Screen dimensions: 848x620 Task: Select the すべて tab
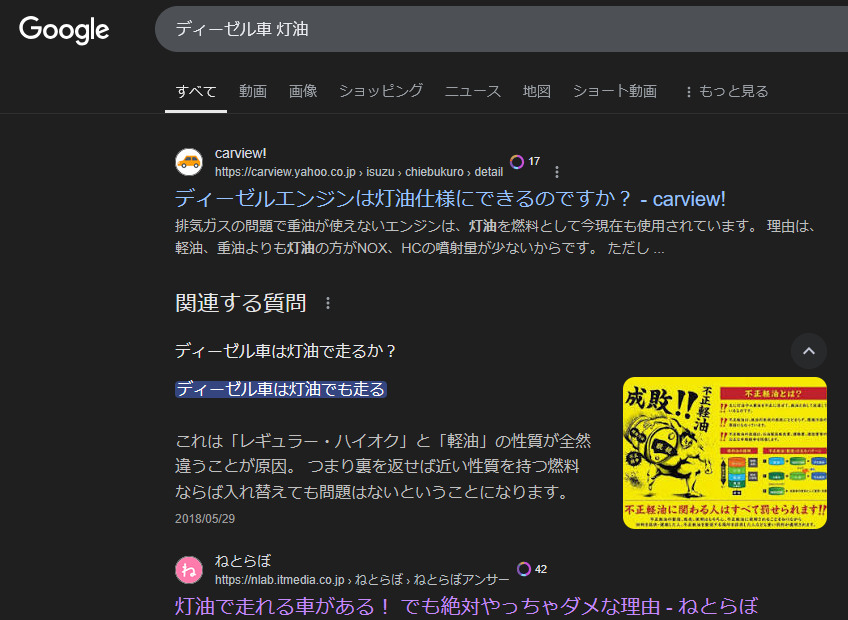click(x=196, y=91)
